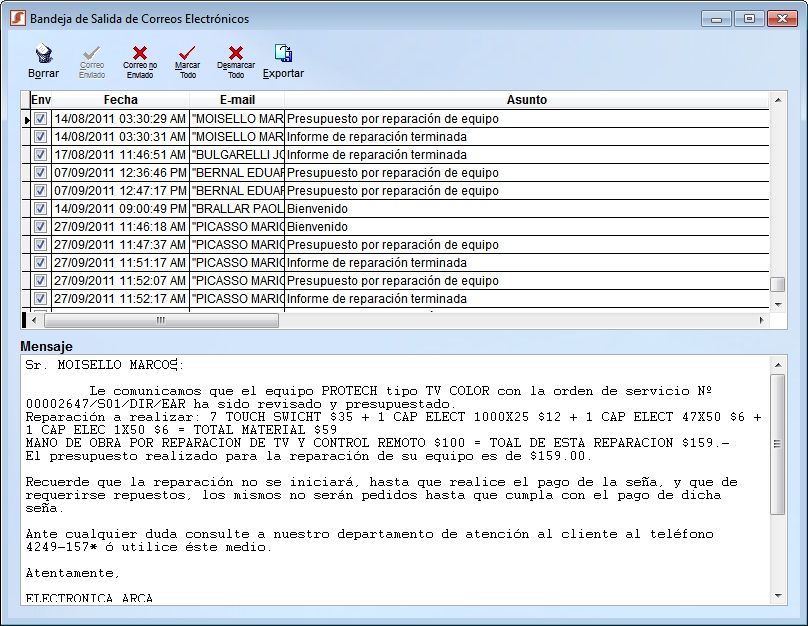Click the Asunto column header

pos(527,100)
